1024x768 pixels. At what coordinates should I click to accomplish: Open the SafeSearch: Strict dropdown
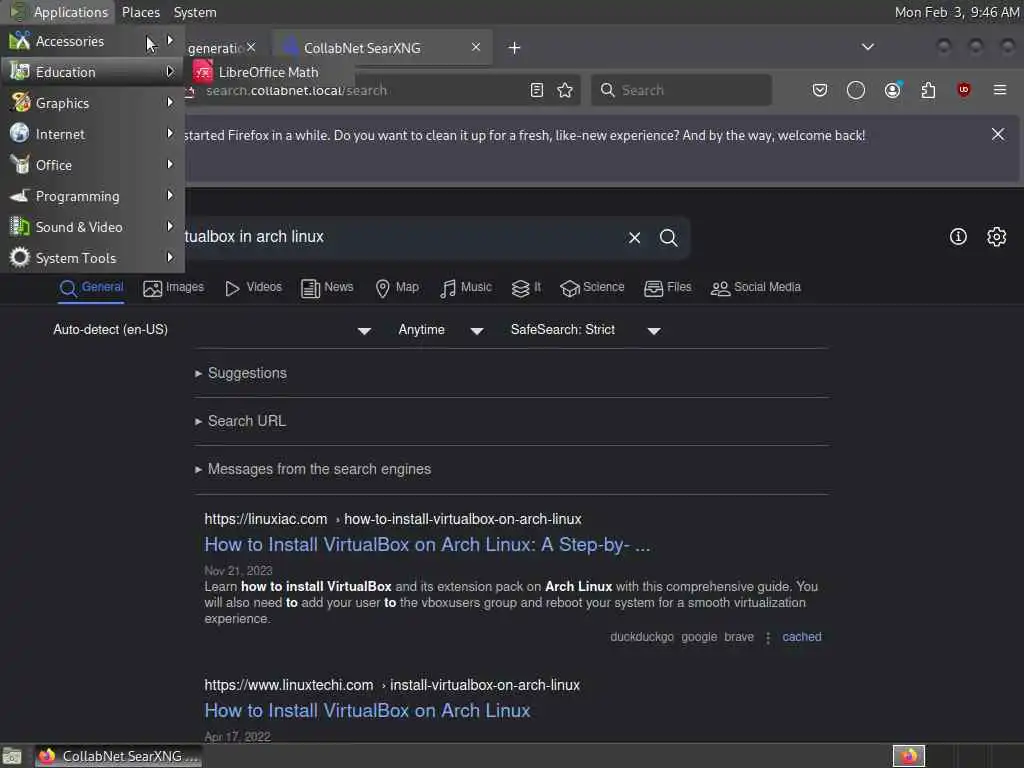click(585, 330)
